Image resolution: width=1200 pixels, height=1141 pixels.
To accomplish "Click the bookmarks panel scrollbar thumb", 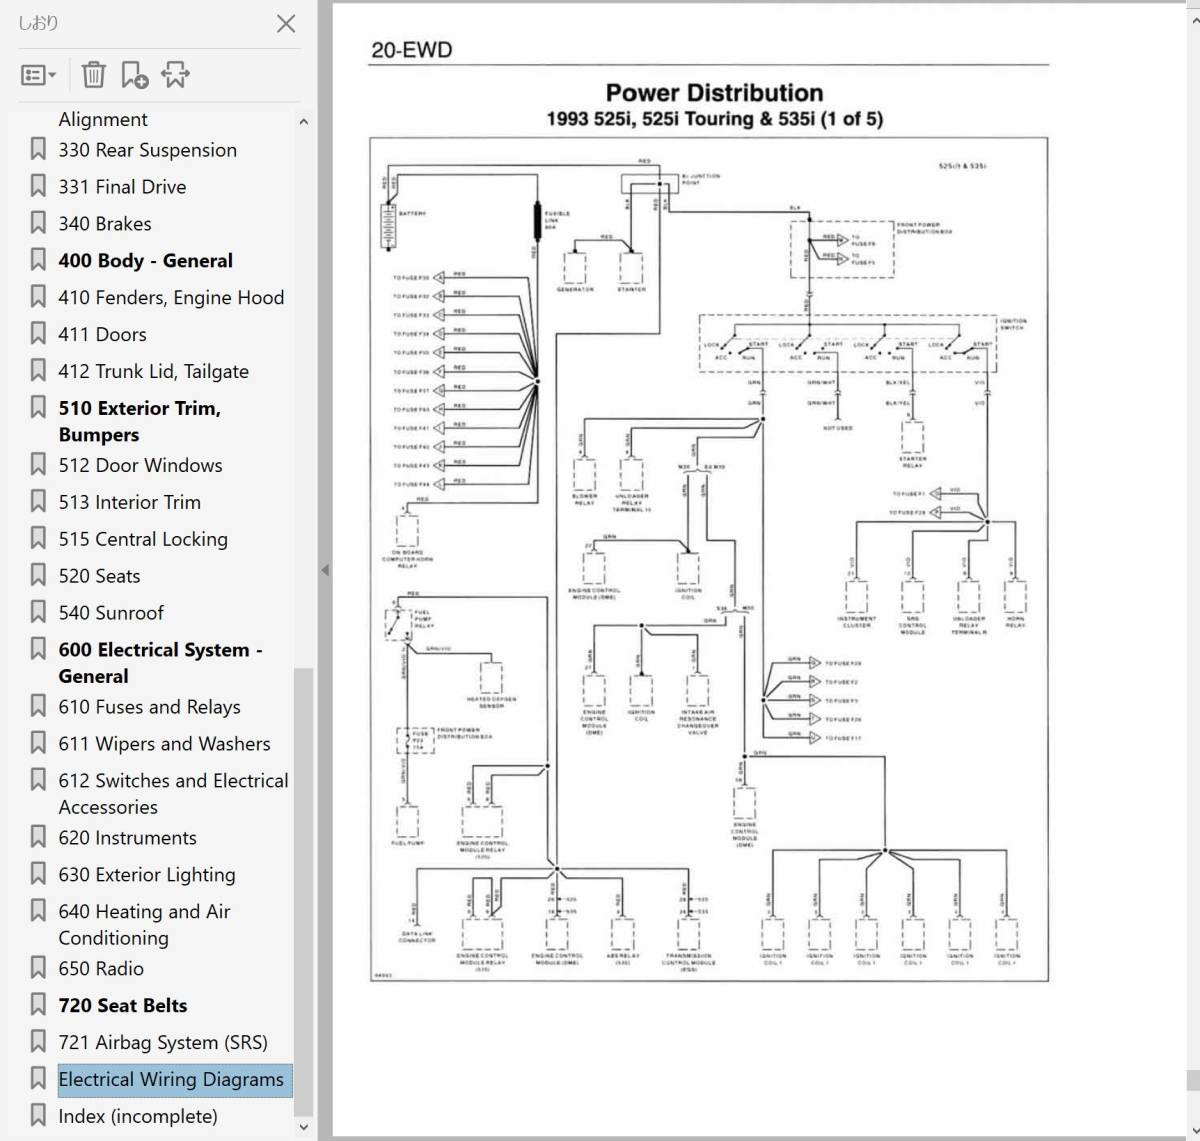I will (x=304, y=892).
